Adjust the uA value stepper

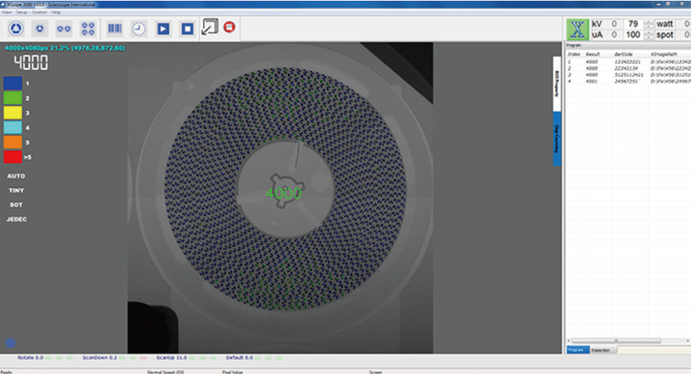pos(649,35)
